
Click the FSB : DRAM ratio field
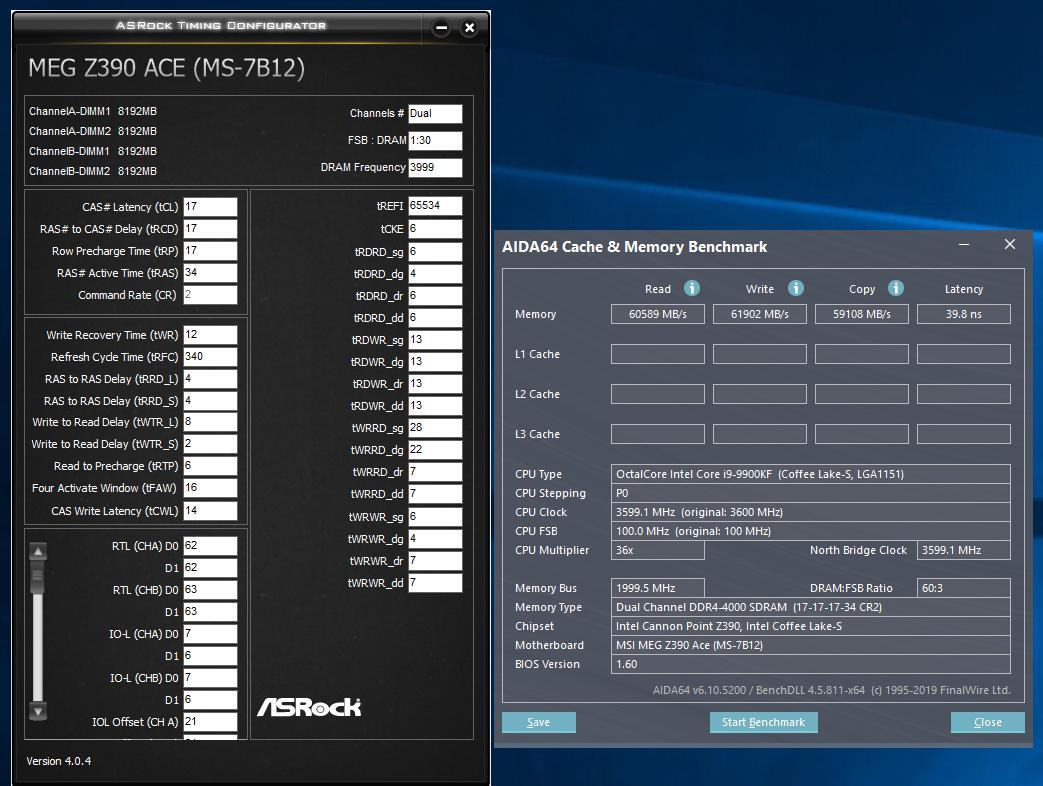[x=435, y=140]
